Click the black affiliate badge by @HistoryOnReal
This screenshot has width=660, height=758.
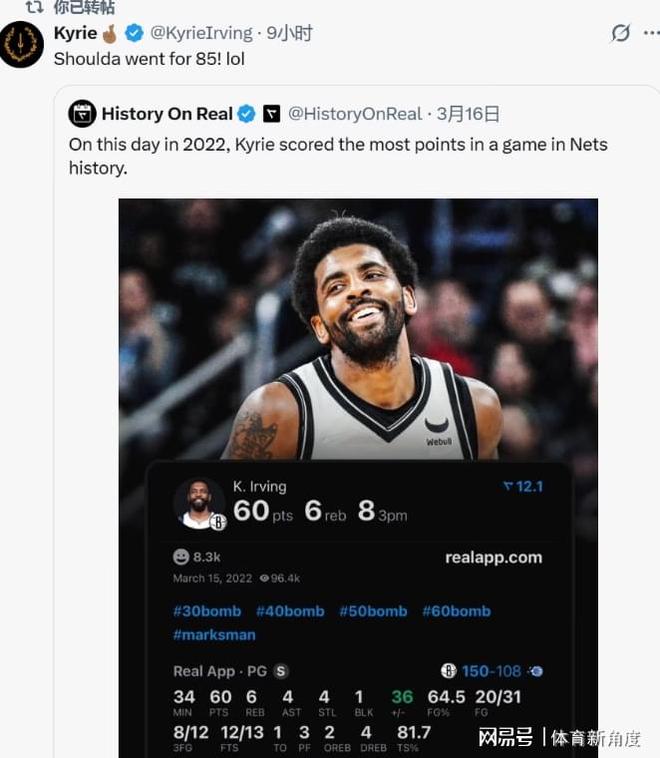(272, 114)
